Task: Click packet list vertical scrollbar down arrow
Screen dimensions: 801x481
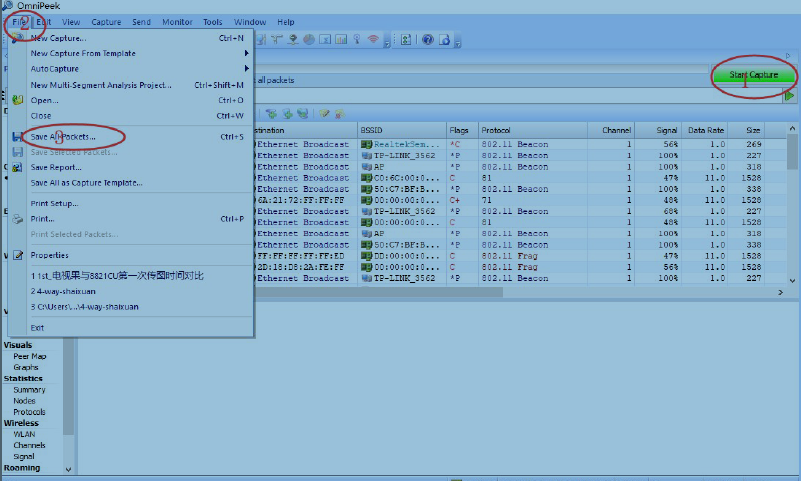Action: [792, 280]
